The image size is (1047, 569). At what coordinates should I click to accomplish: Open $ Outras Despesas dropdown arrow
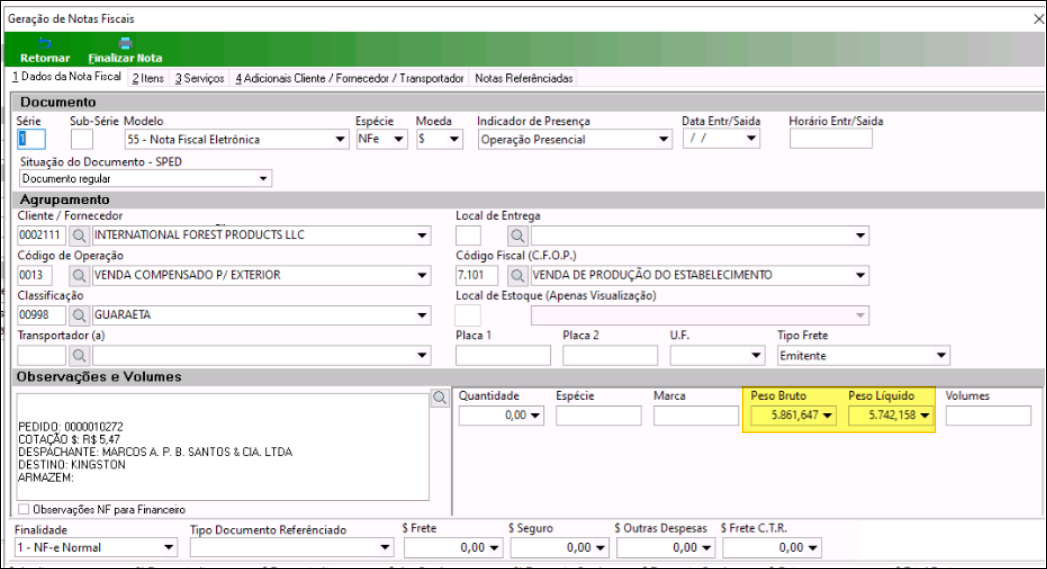(706, 548)
